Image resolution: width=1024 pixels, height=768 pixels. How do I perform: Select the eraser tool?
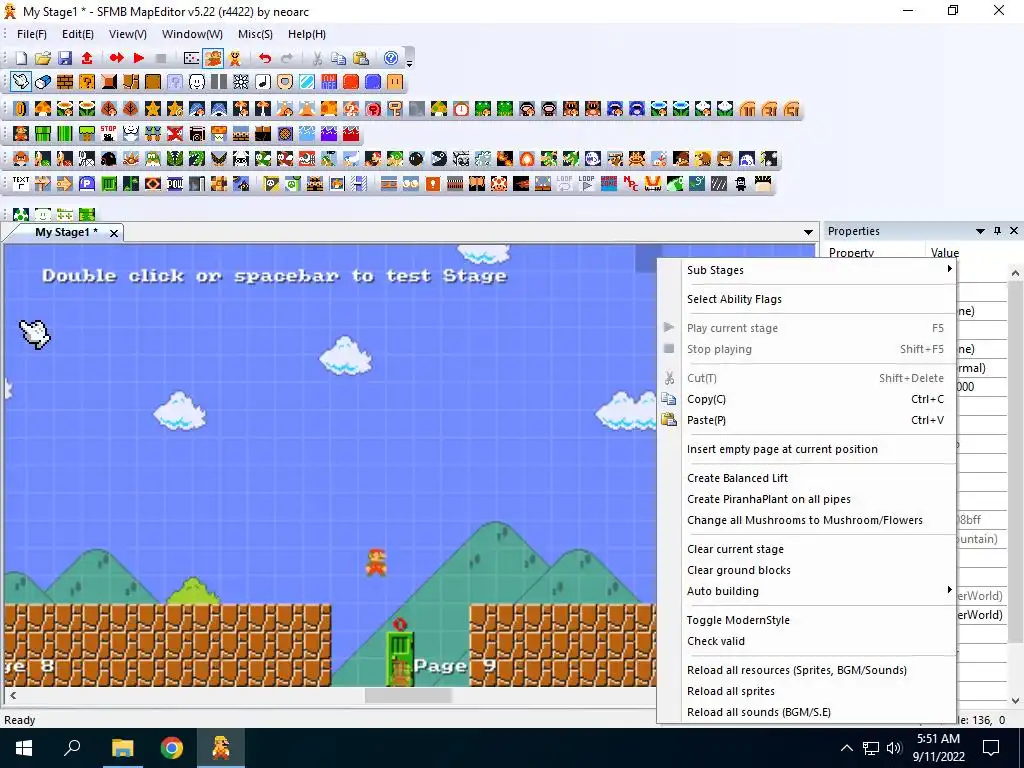(43, 82)
